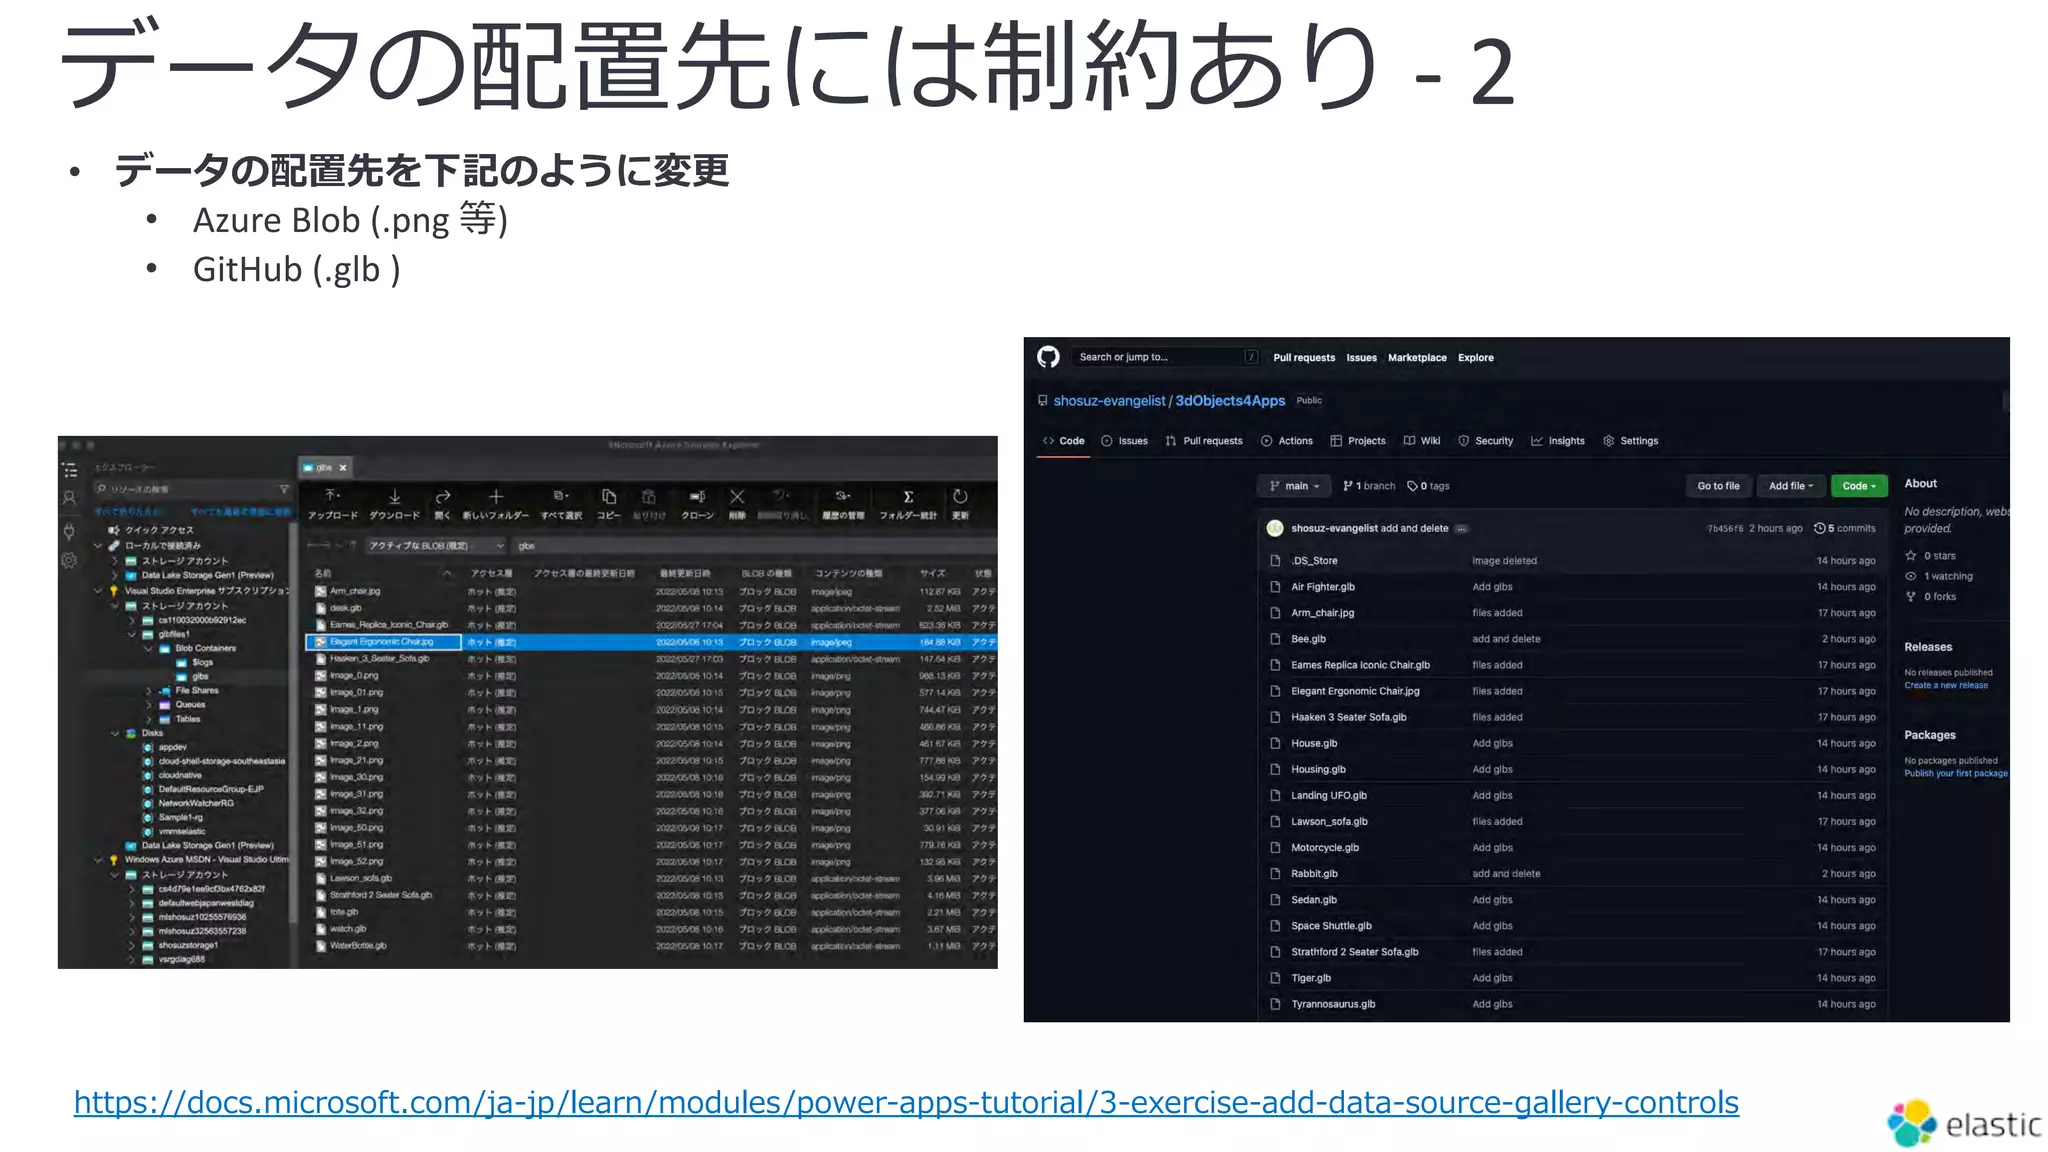Viewport: 2048px width, 1152px height.
Task: Open the main branch dropdown
Action: tap(1294, 486)
